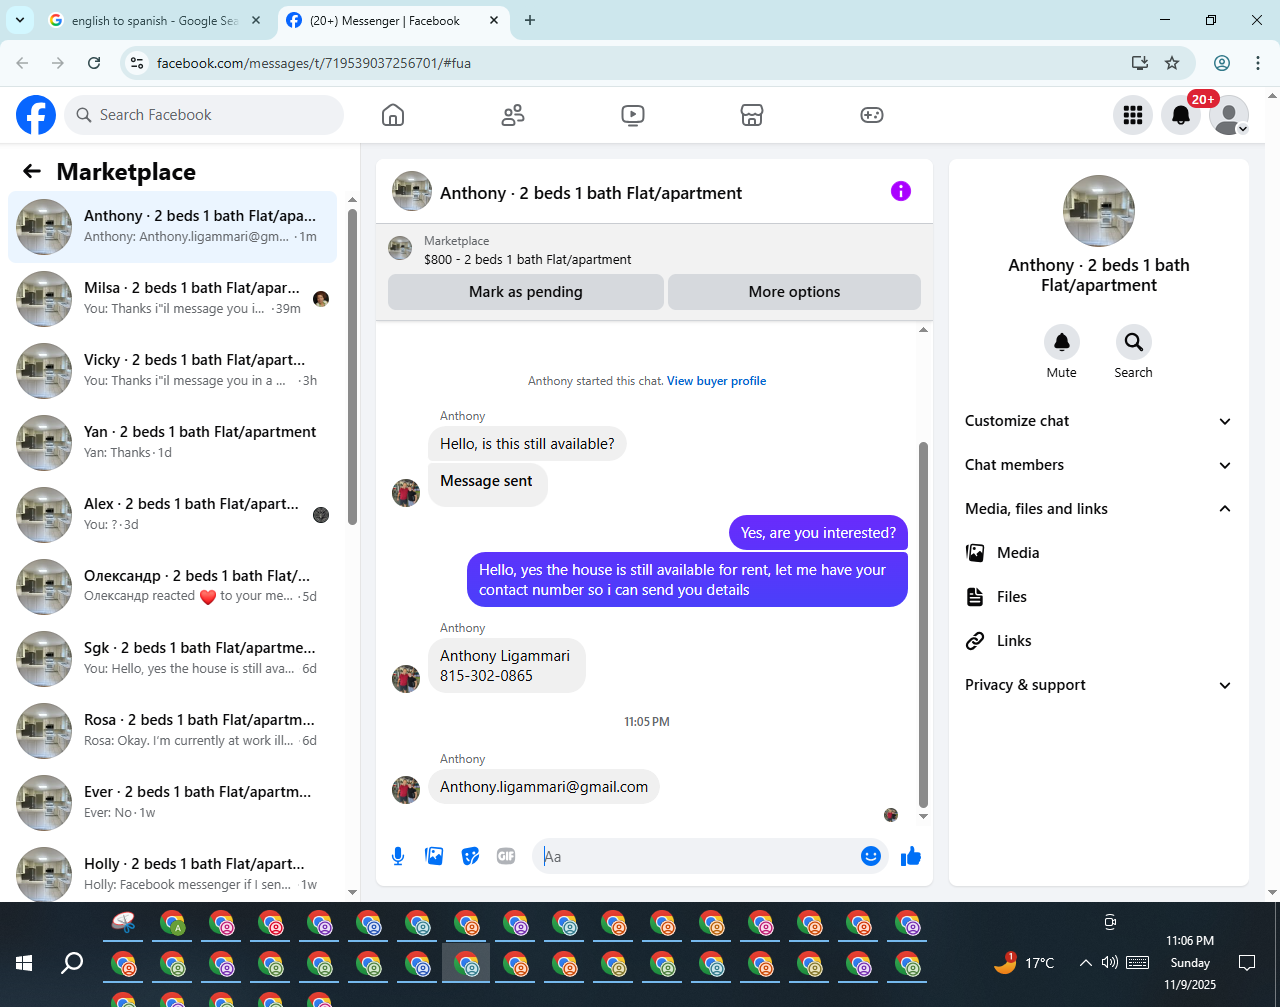Bookmark this tab with the star icon
The width and height of the screenshot is (1280, 1007).
coord(1172,63)
